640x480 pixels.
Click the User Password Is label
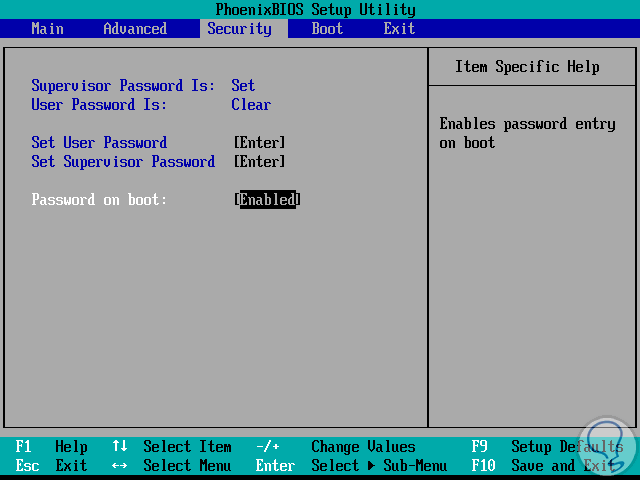(99, 104)
